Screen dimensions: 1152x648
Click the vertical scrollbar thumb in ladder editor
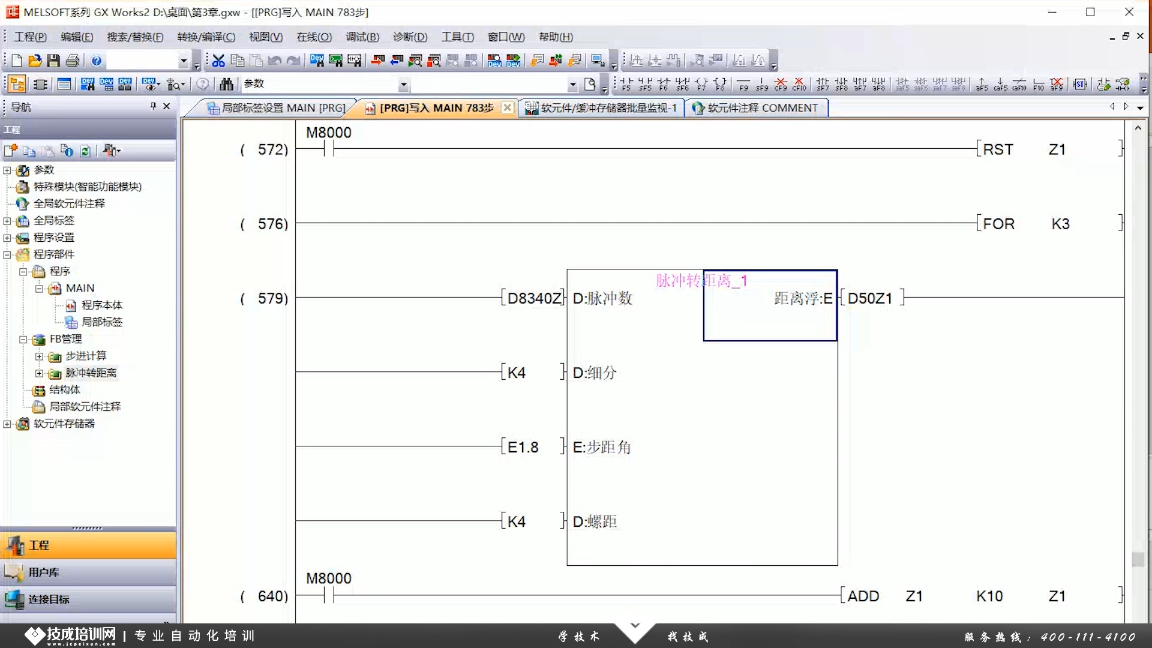tap(1138, 559)
